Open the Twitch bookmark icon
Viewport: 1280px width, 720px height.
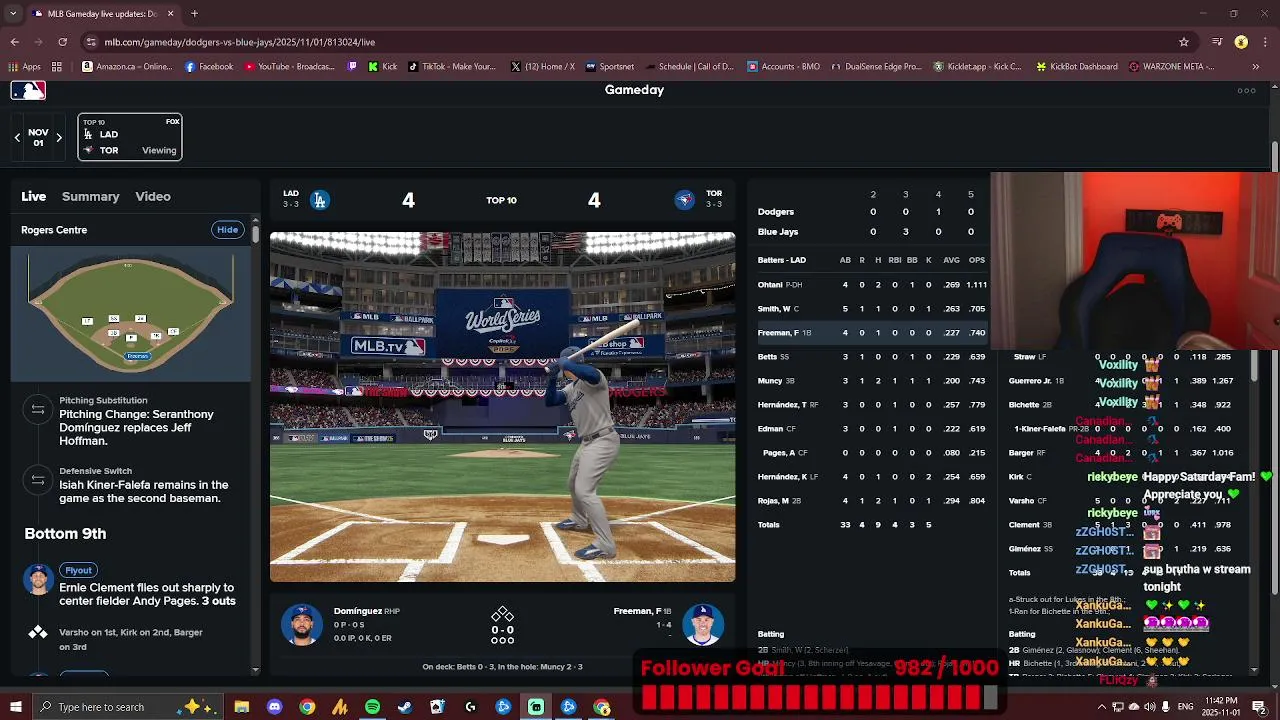click(353, 67)
